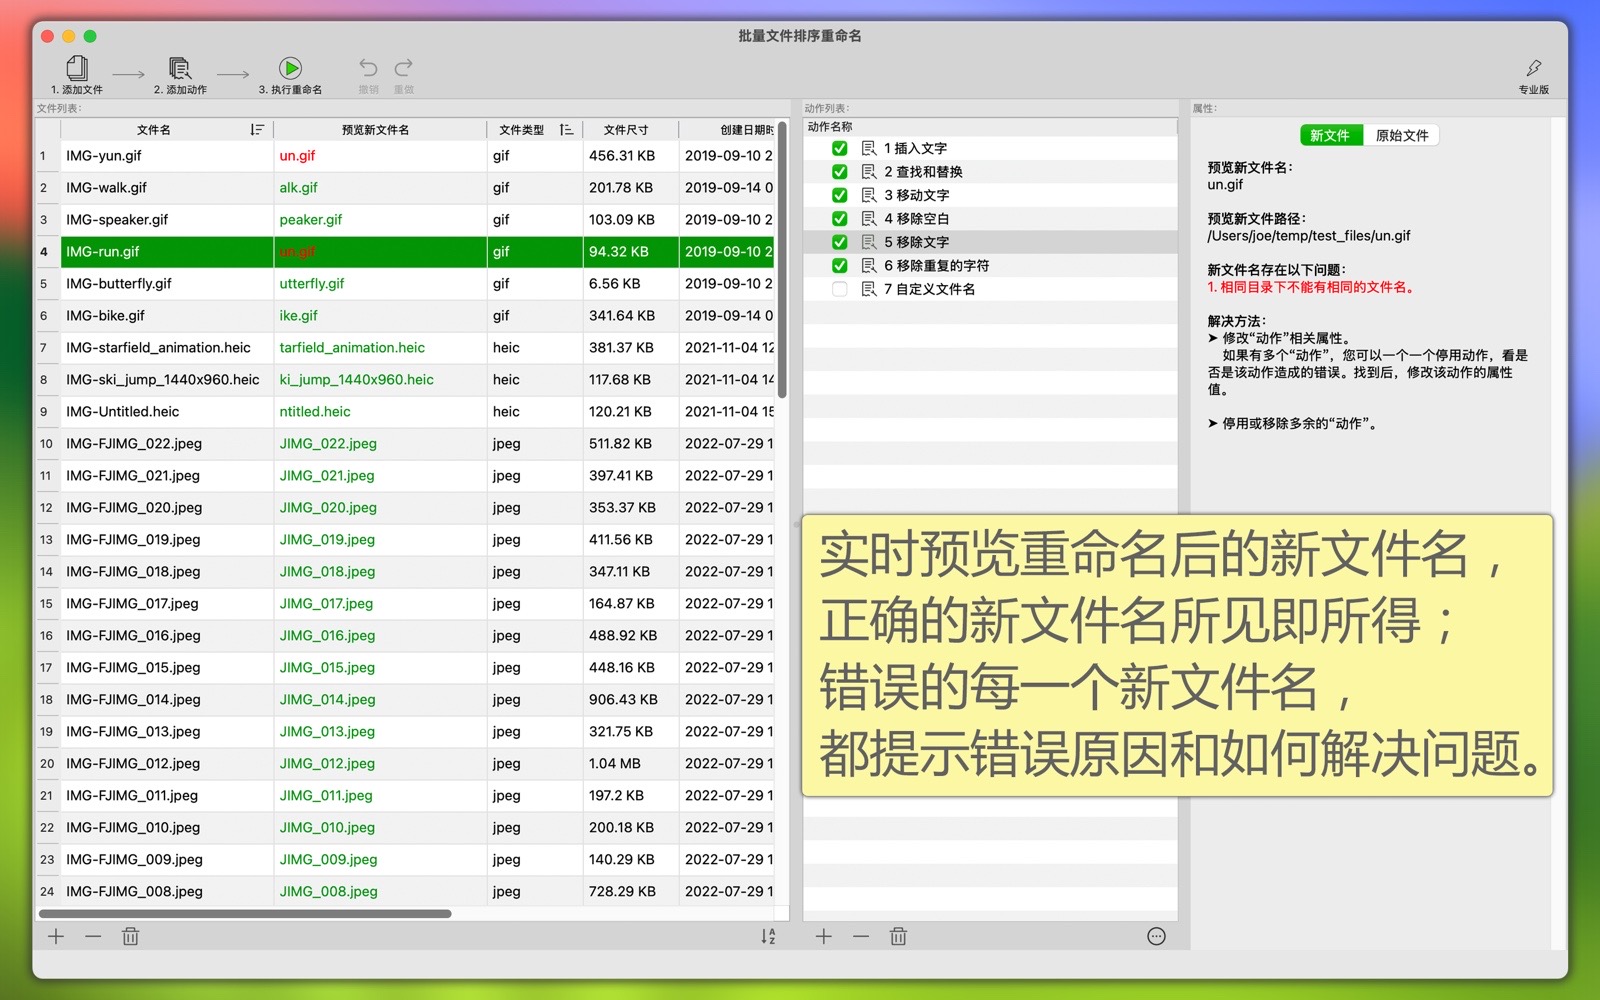
Task: Sort by the 文件尺寸 column header
Action: pos(626,130)
